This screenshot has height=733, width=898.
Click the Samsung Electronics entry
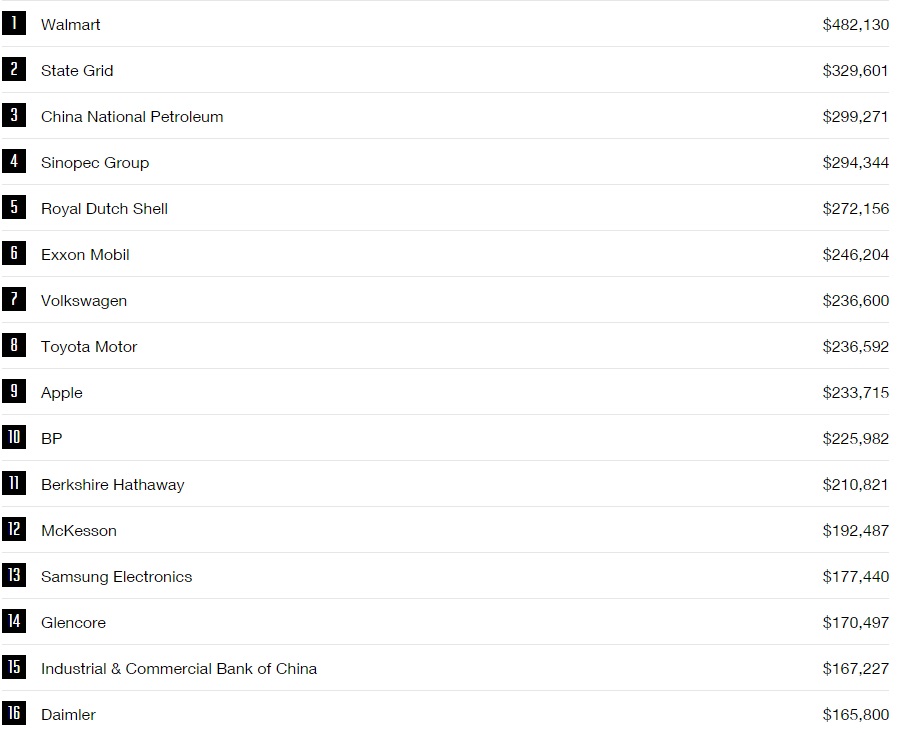(x=116, y=576)
